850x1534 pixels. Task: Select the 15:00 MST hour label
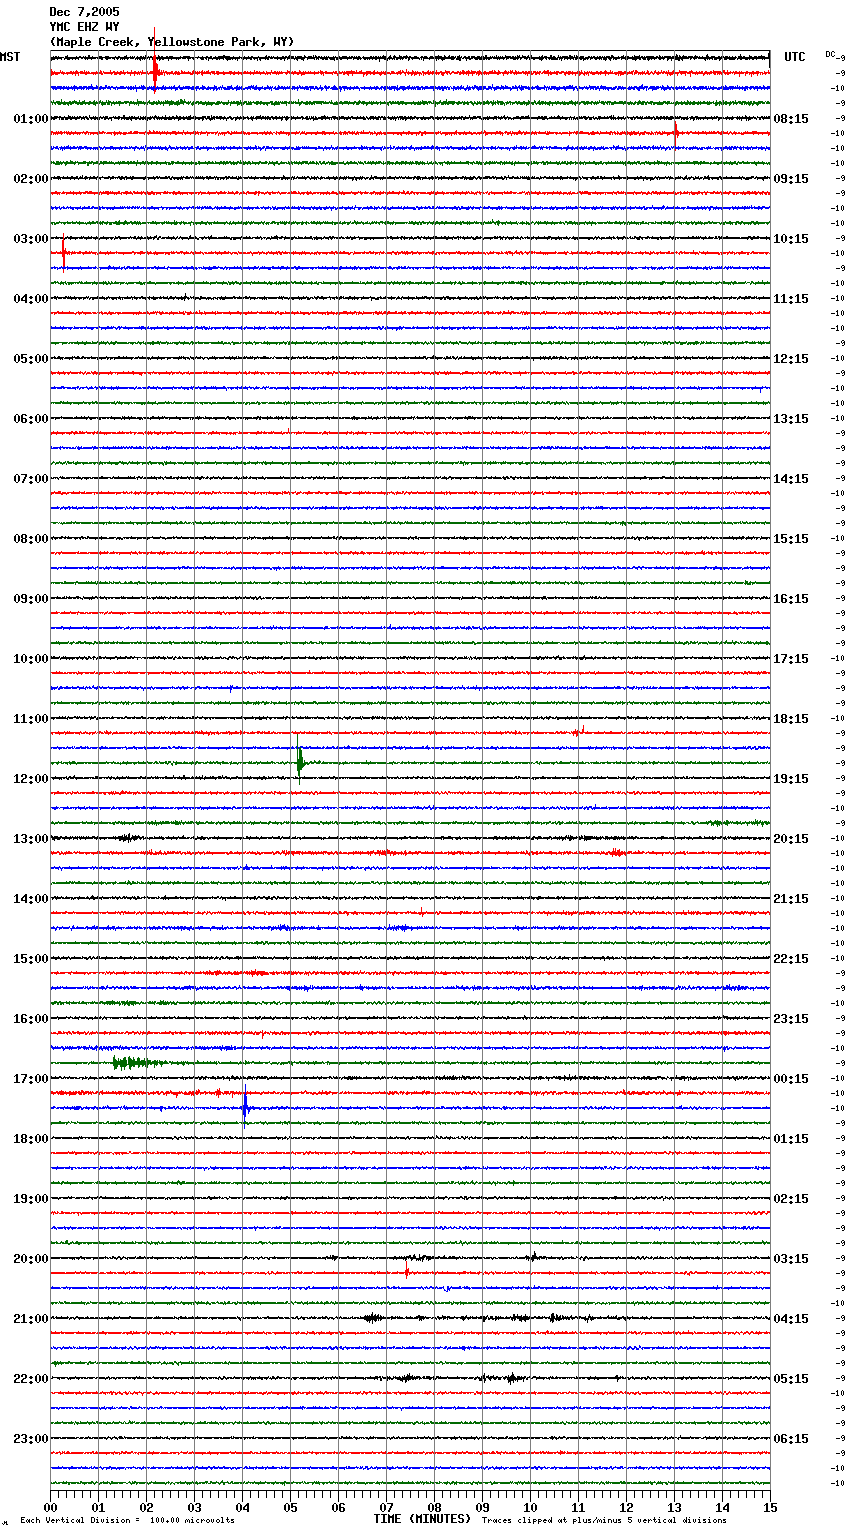[31, 959]
